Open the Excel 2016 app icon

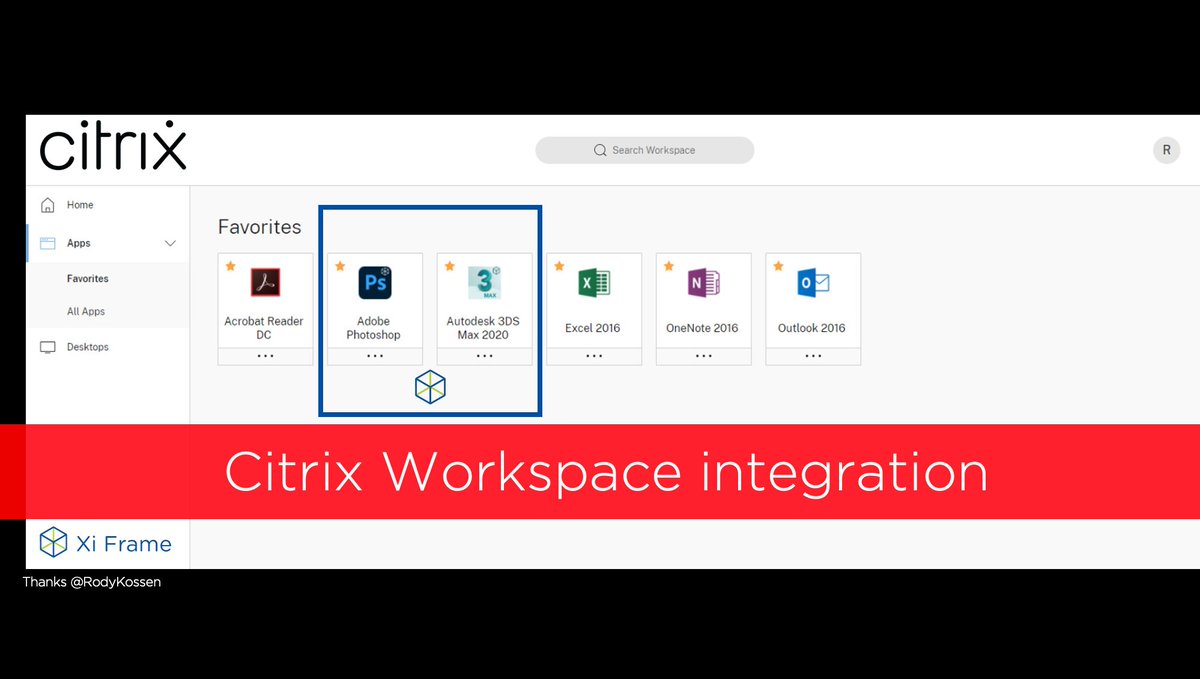click(594, 283)
